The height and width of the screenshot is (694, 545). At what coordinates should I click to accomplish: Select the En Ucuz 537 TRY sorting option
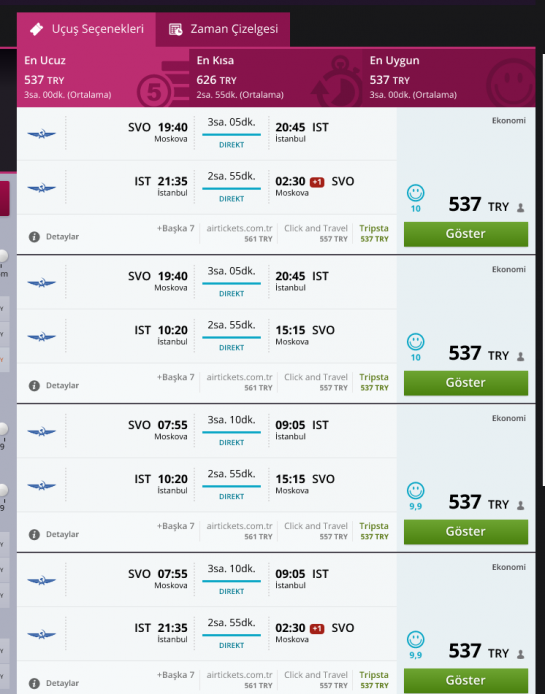pyautogui.click(x=103, y=77)
